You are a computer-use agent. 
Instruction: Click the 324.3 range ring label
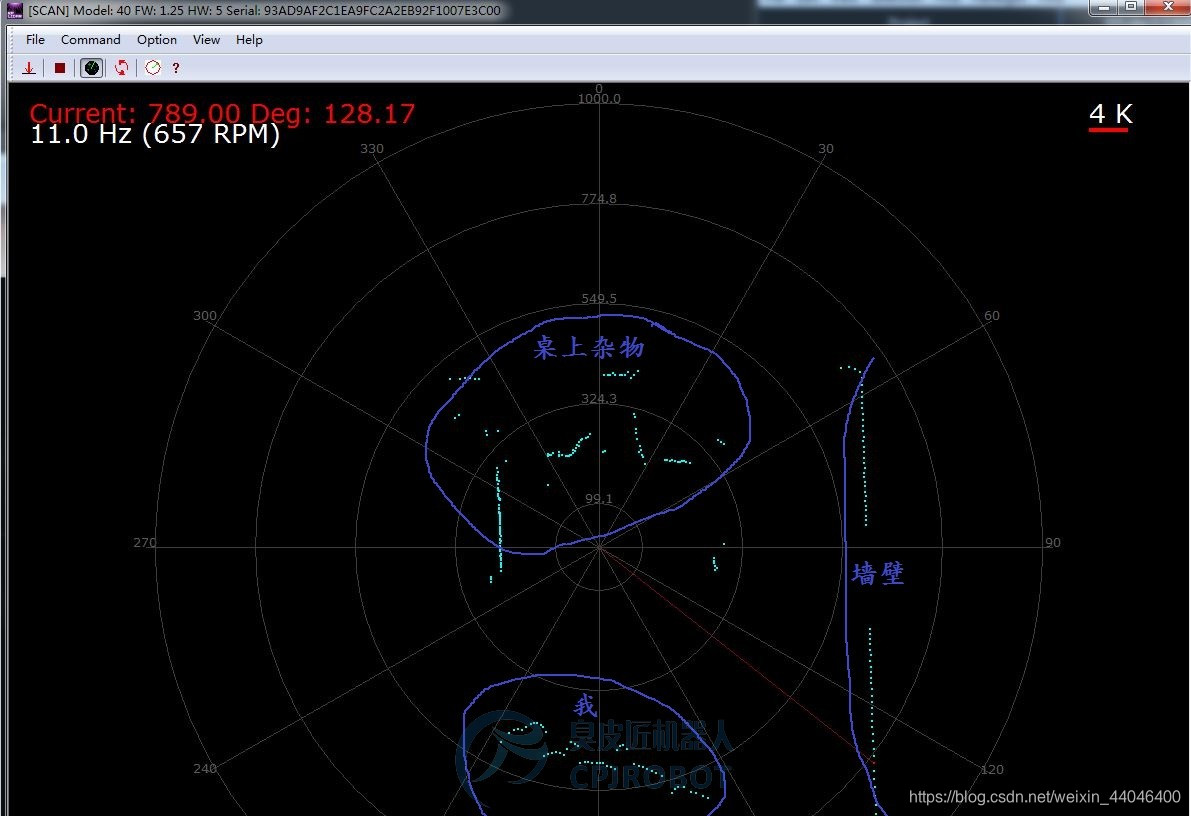pyautogui.click(x=599, y=398)
